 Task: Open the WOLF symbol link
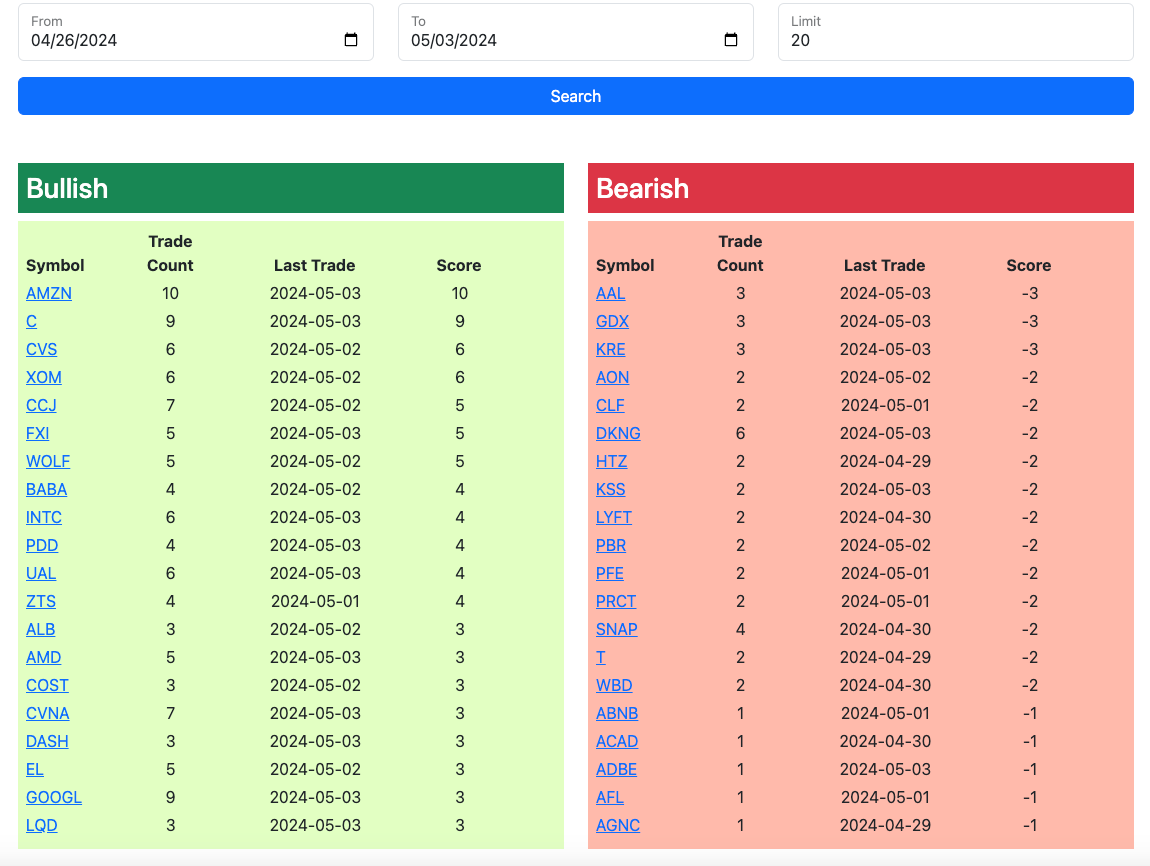(48, 461)
